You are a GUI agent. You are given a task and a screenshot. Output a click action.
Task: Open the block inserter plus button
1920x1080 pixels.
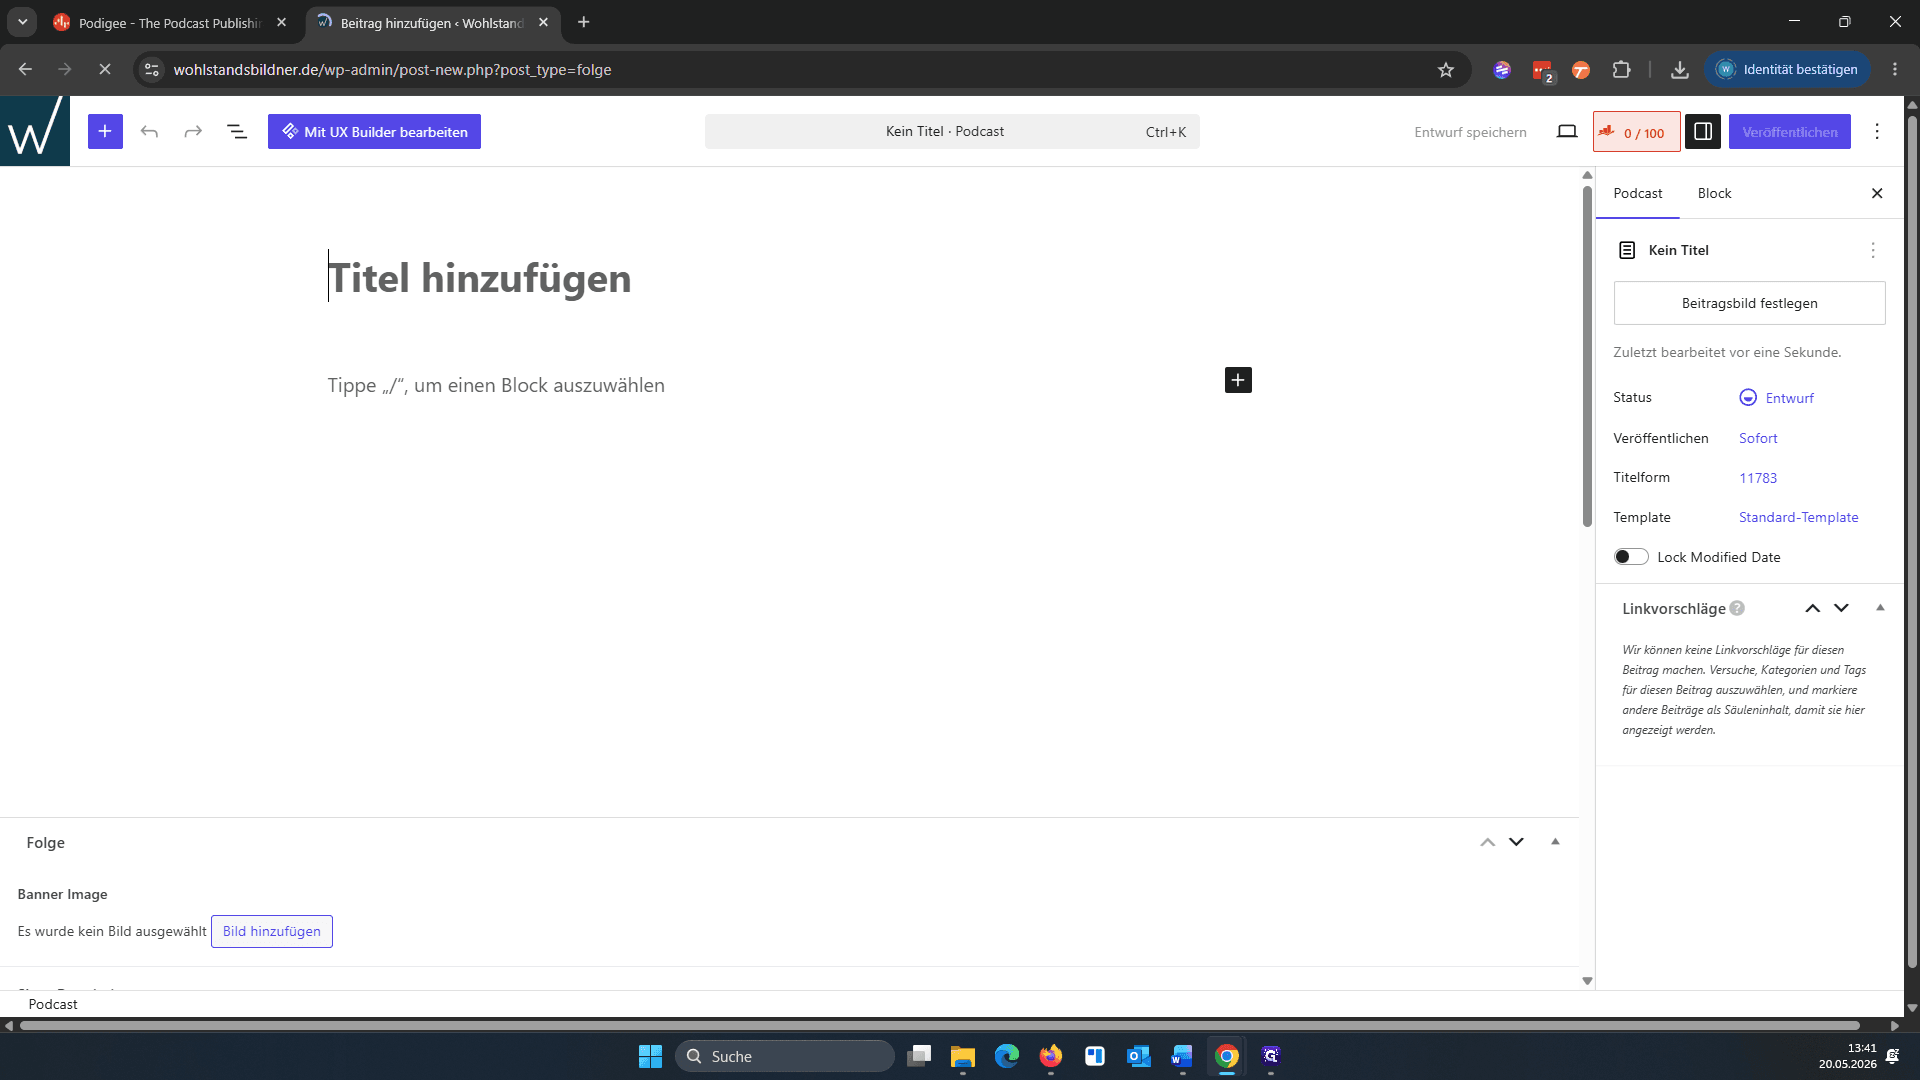105,131
